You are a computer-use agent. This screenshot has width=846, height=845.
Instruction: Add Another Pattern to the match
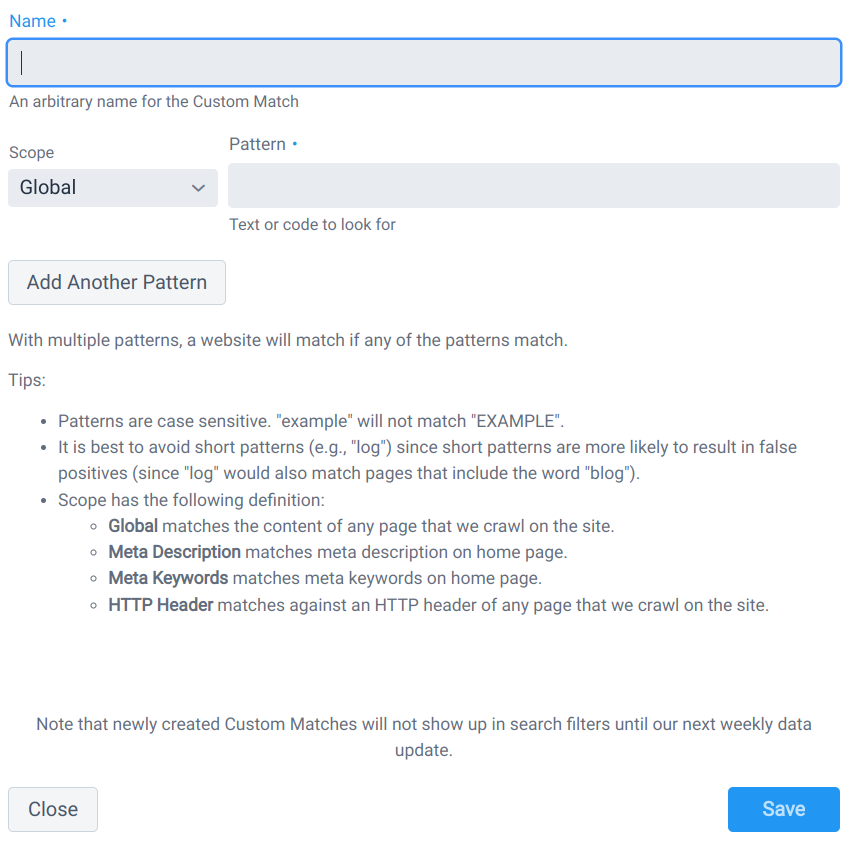coord(117,282)
